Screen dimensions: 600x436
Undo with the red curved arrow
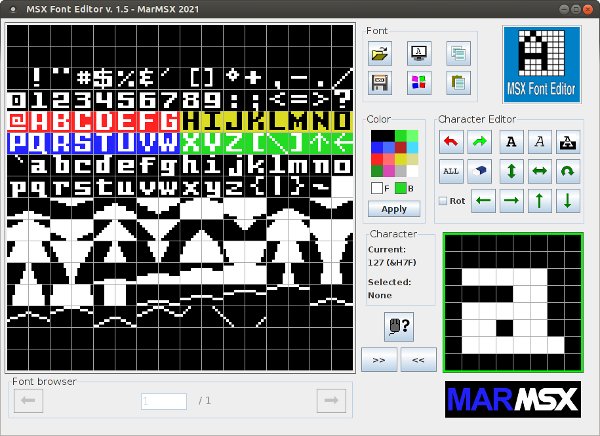pos(451,142)
